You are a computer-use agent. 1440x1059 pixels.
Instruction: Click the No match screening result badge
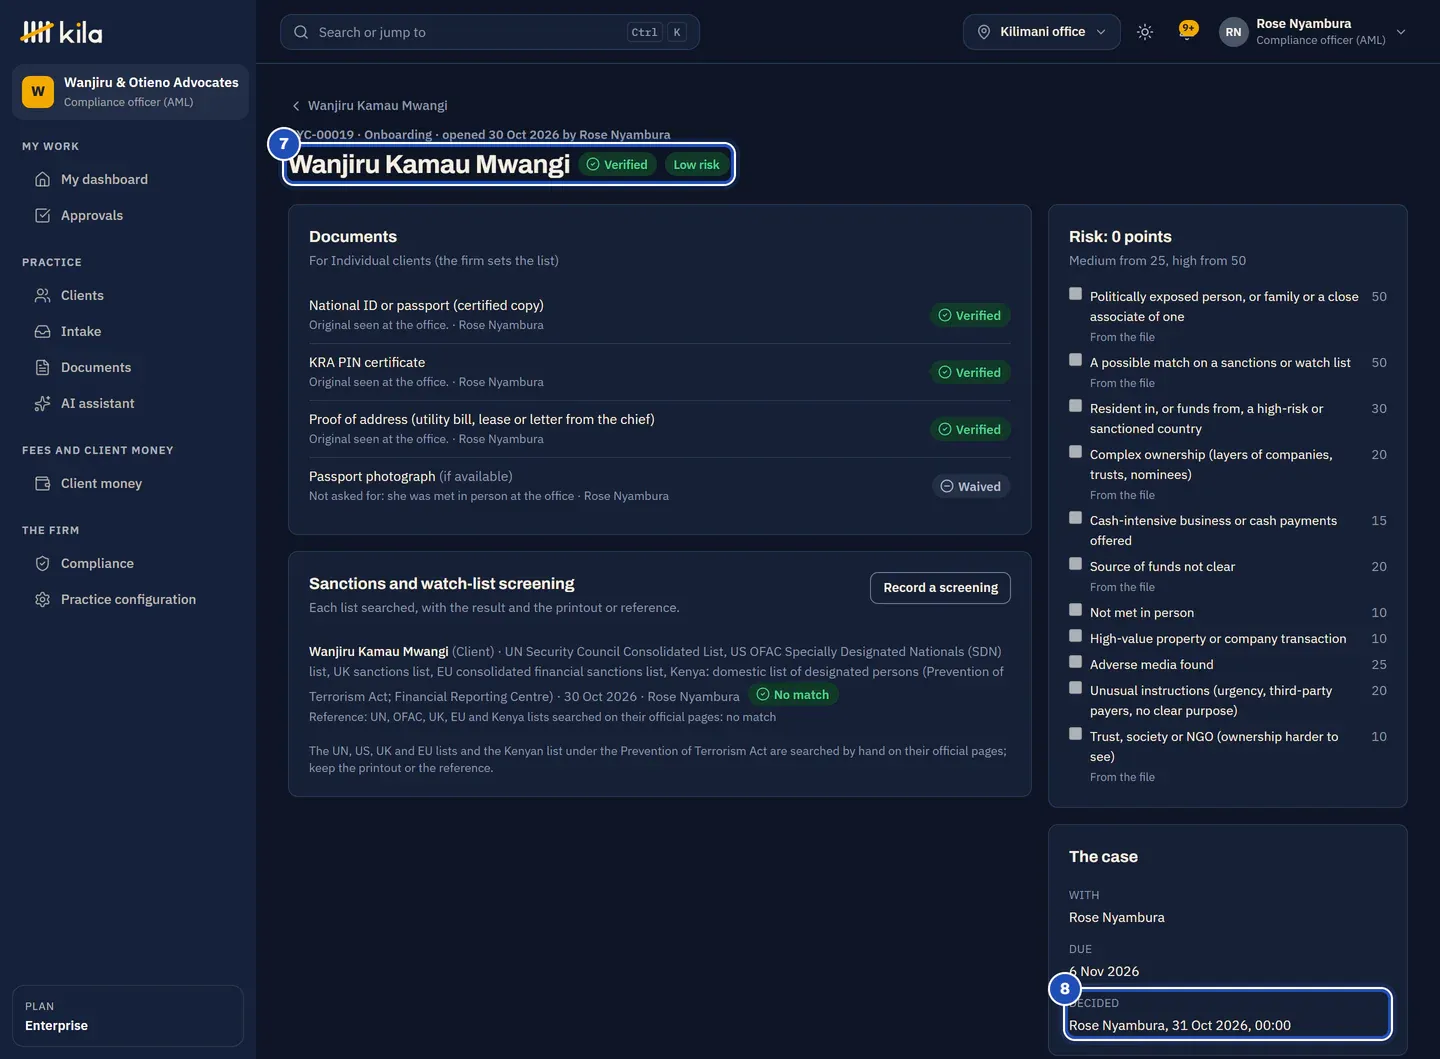793,695
